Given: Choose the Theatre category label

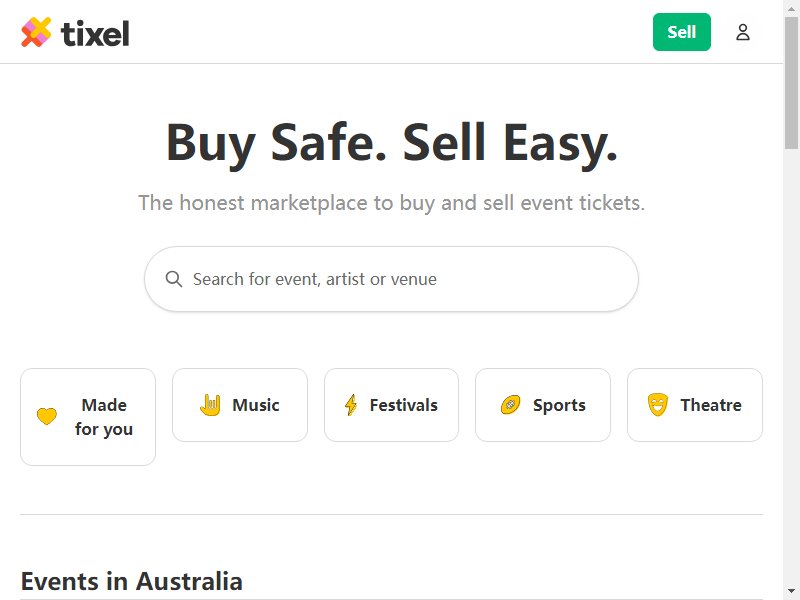Looking at the screenshot, I should coord(711,405).
